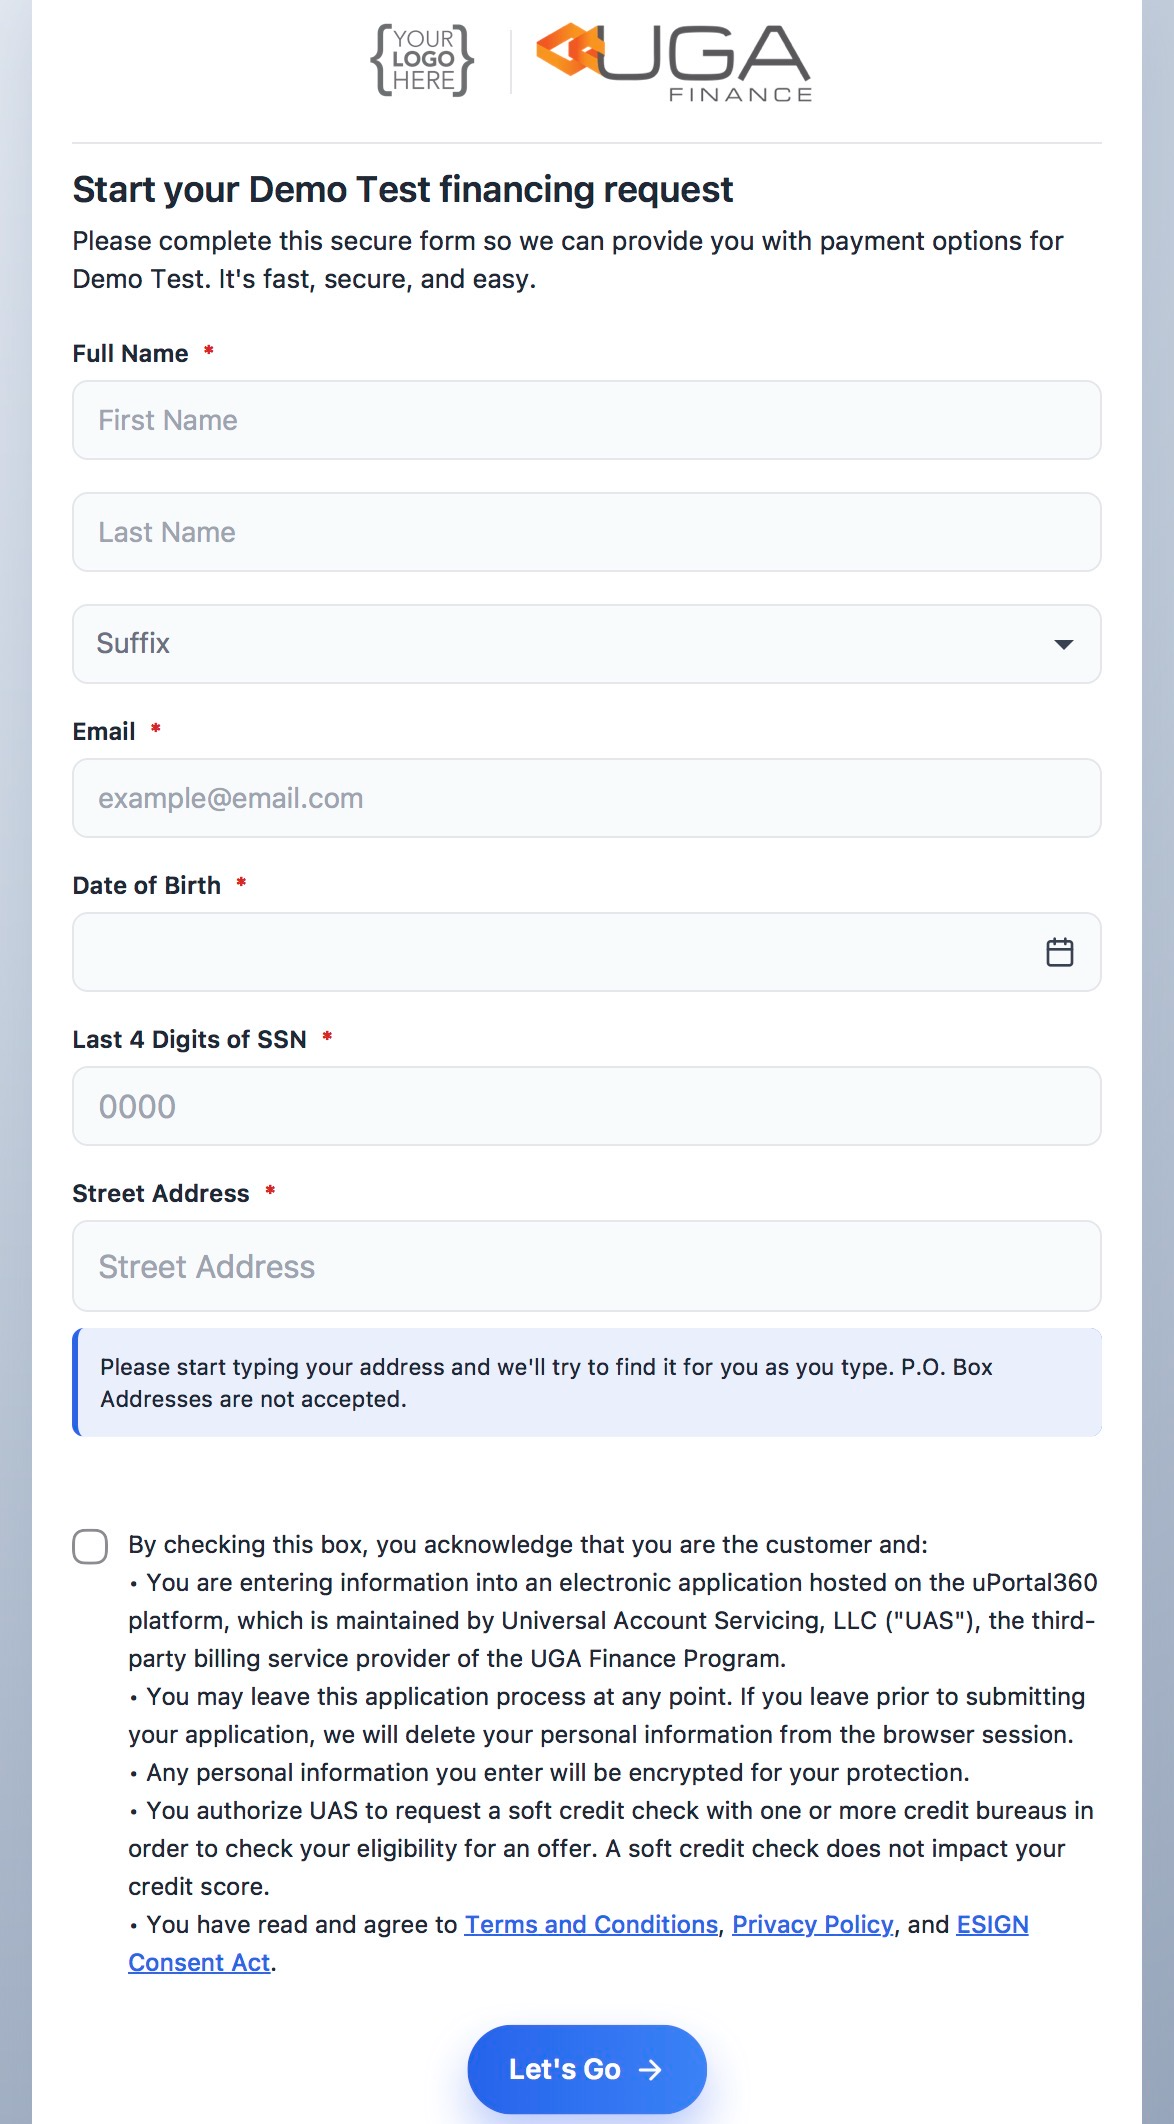The width and height of the screenshot is (1174, 2124).
Task: Focus the Email address field
Action: click(x=587, y=798)
